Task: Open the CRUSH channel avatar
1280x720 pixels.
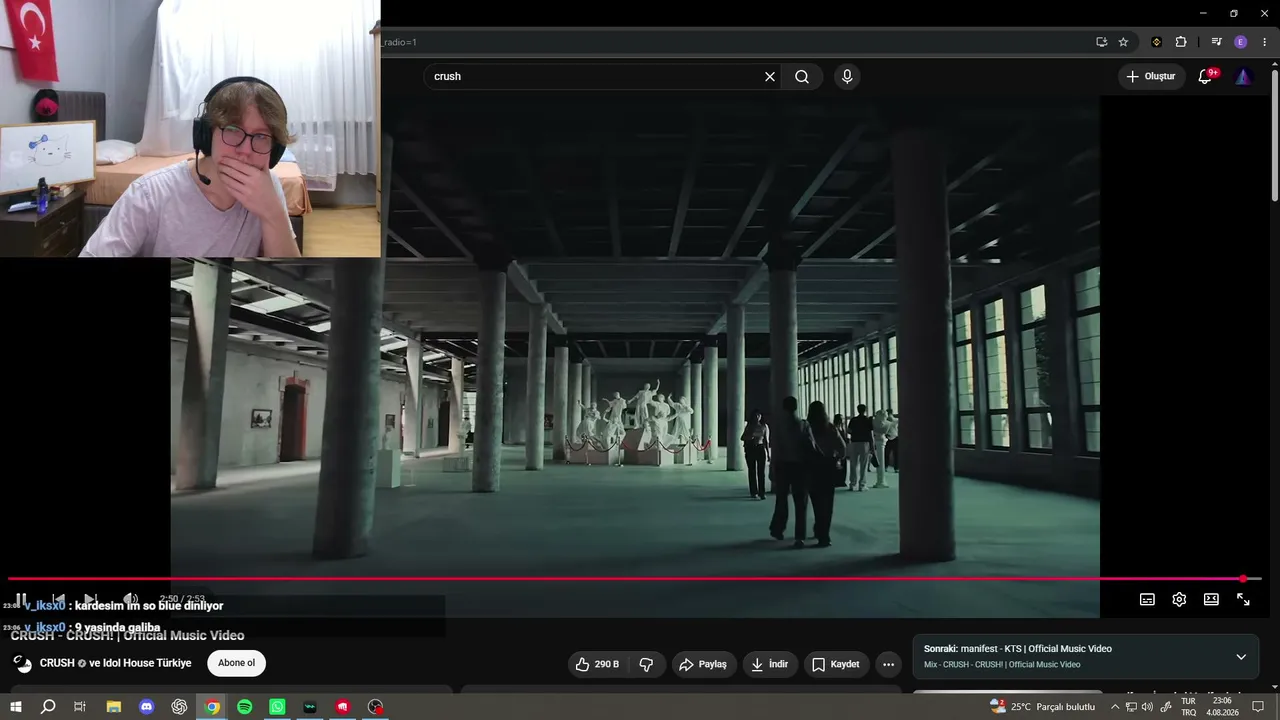Action: [x=22, y=663]
